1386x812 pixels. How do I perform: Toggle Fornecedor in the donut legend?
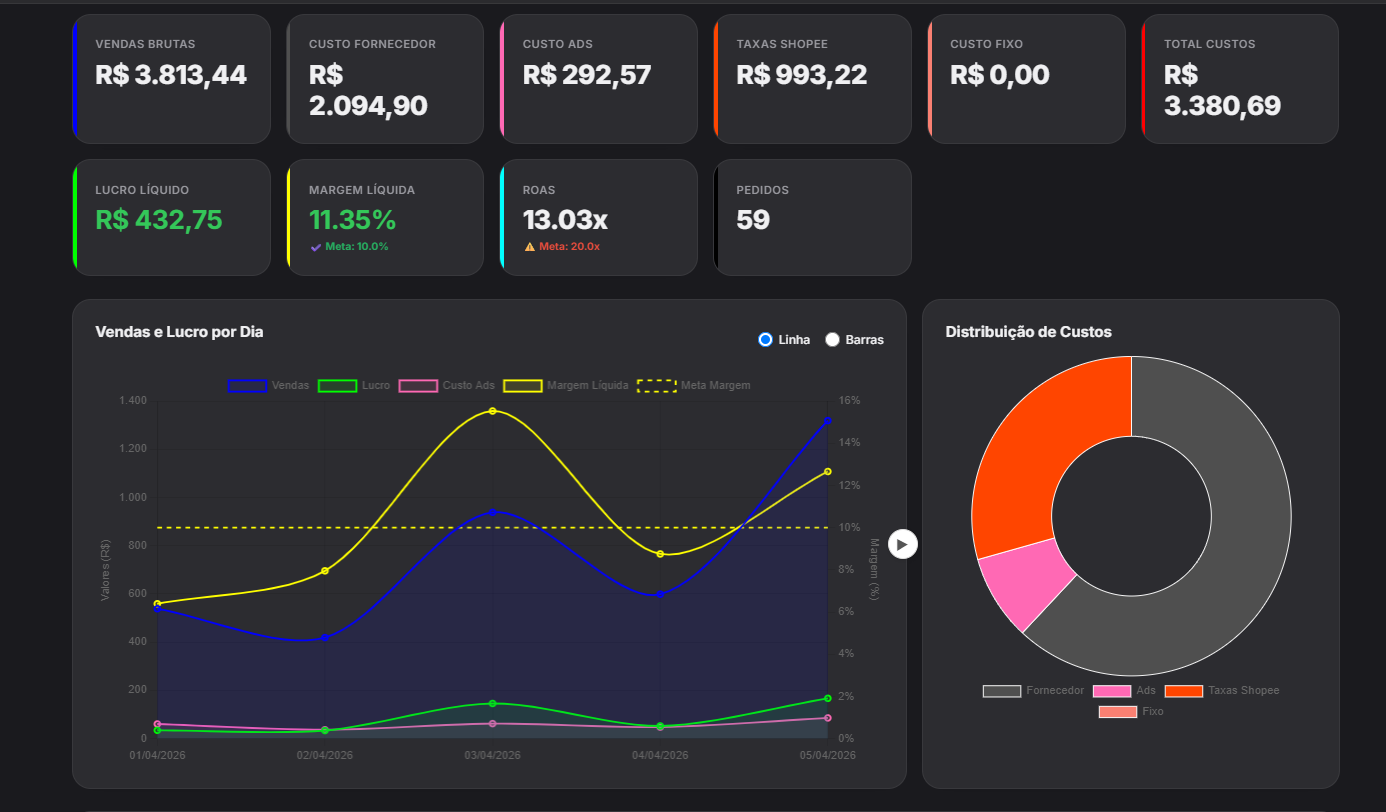(1033, 691)
